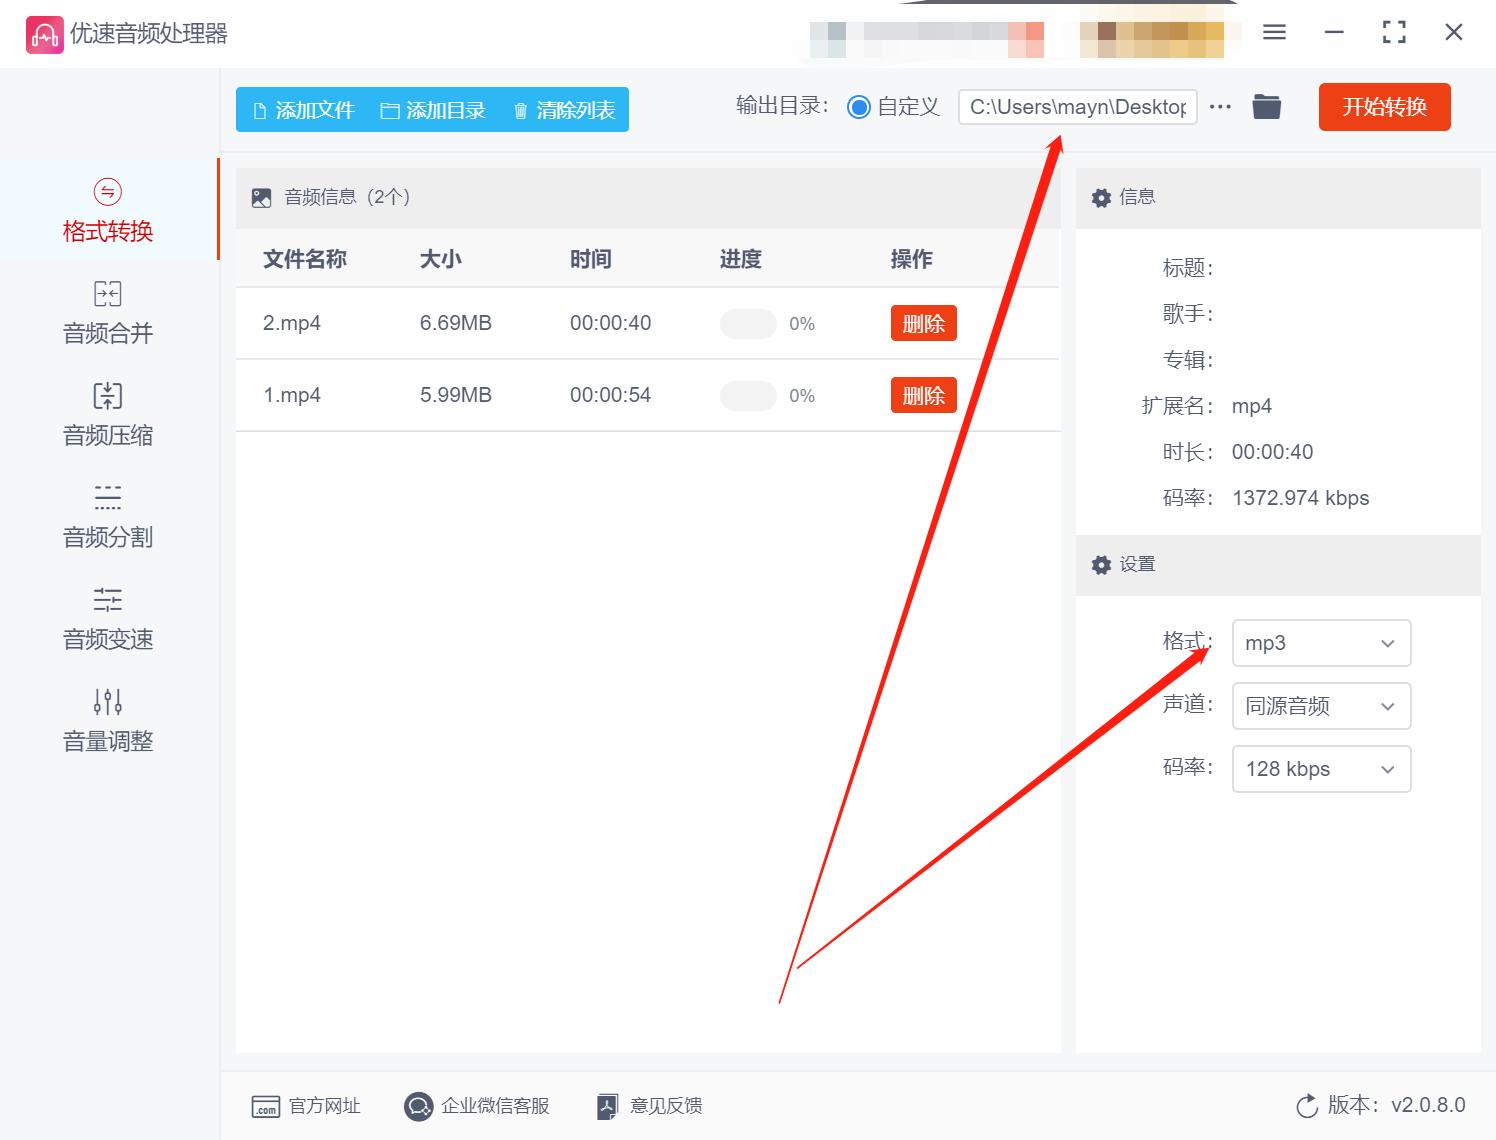Open the 格式 dropdown showing mp3
Screen dimensions: 1496x1140
tap(1320, 643)
